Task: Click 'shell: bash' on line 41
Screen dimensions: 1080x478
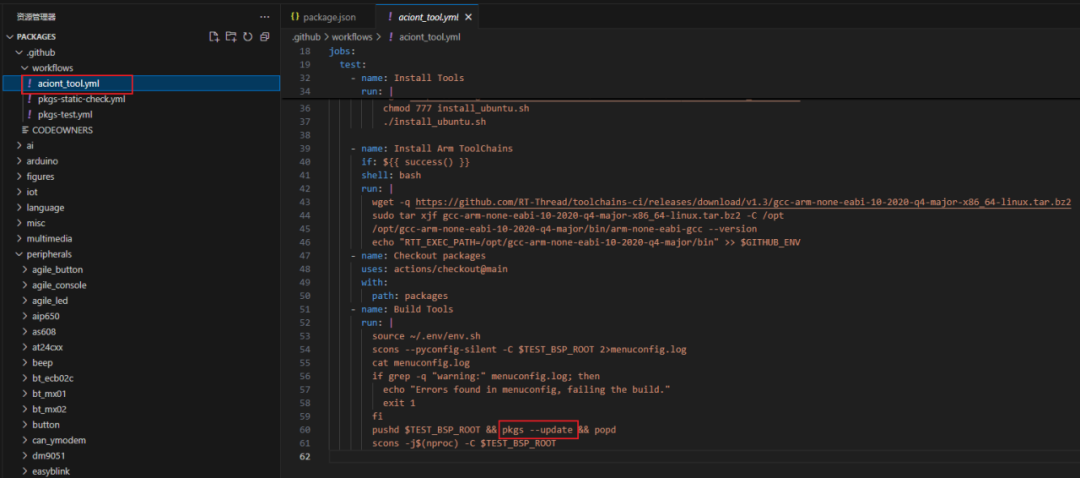Action: point(391,175)
